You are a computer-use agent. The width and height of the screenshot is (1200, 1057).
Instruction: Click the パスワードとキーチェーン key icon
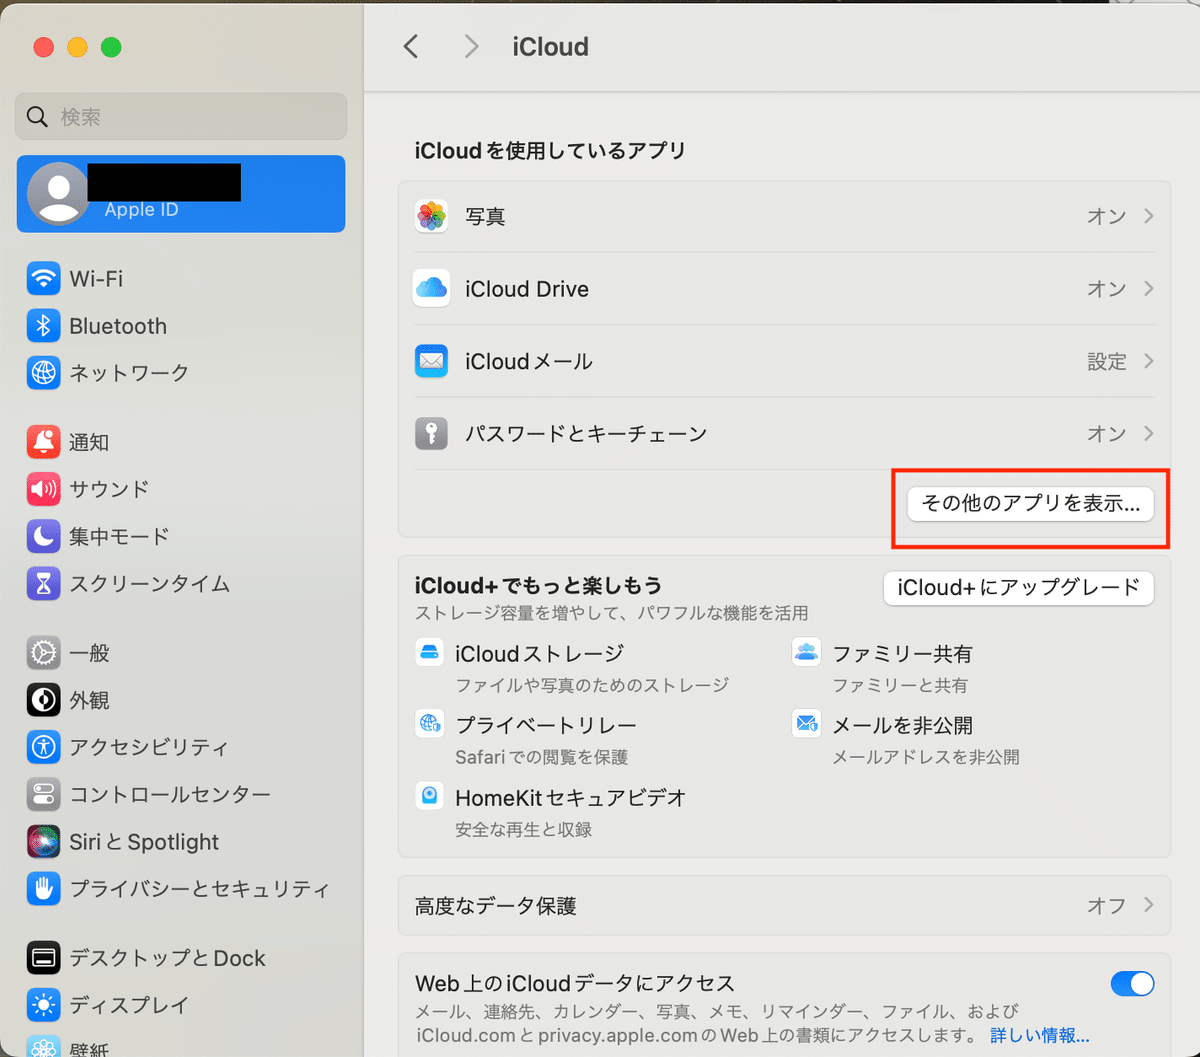click(431, 433)
